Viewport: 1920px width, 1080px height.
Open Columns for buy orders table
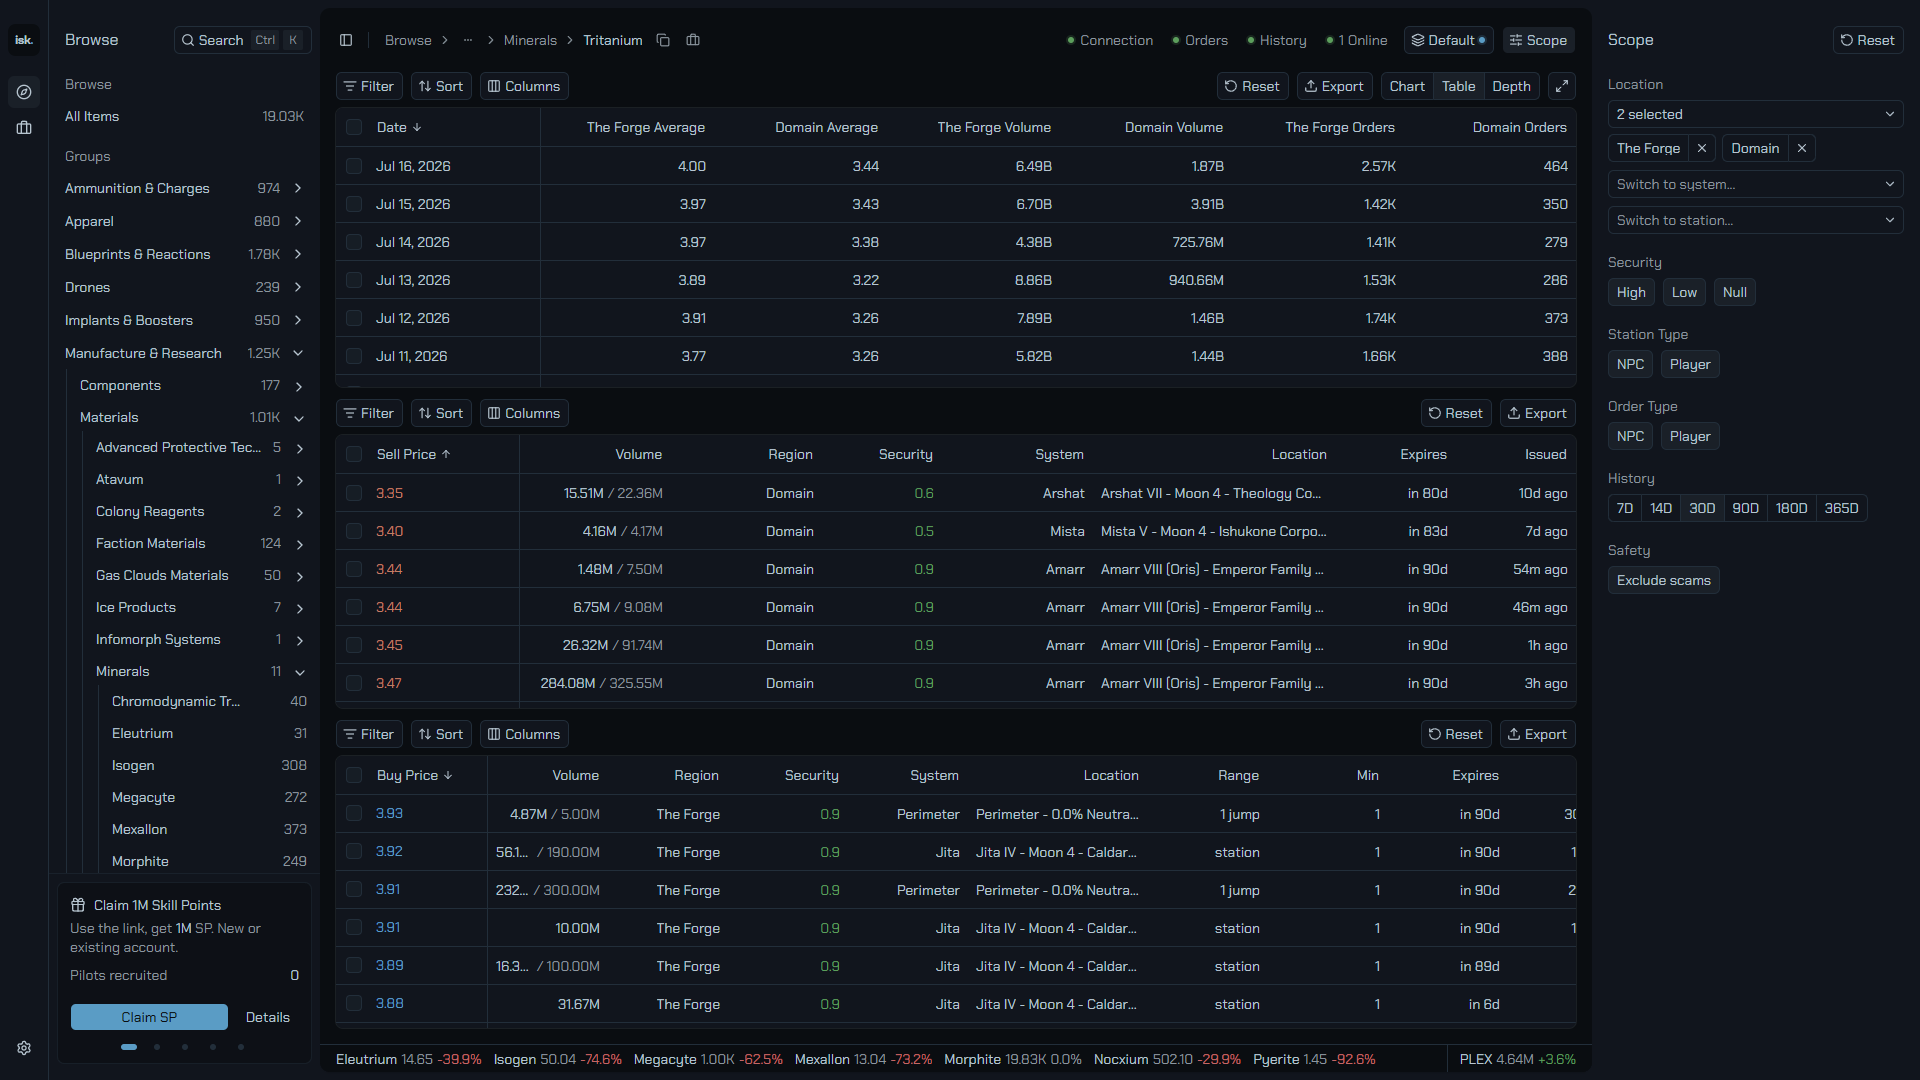click(524, 734)
